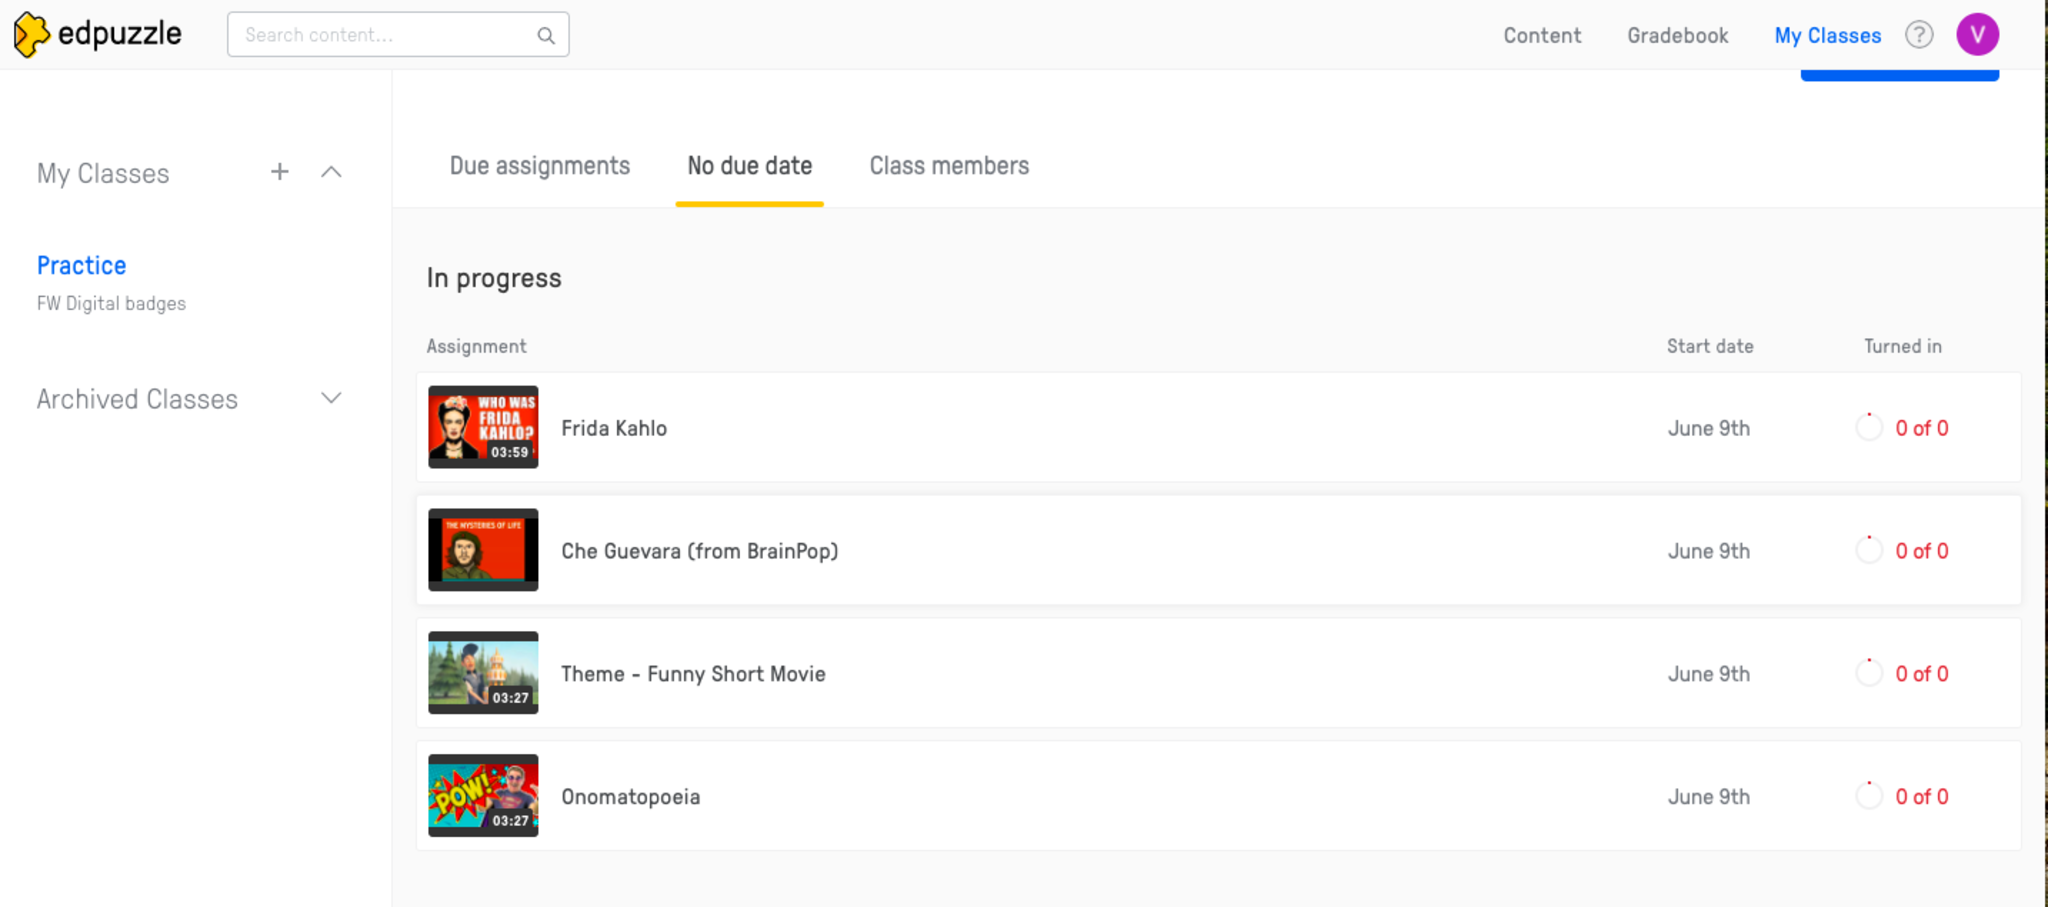Screen dimensions: 2048x907
Task: Click the Search content field
Action: 385,35
